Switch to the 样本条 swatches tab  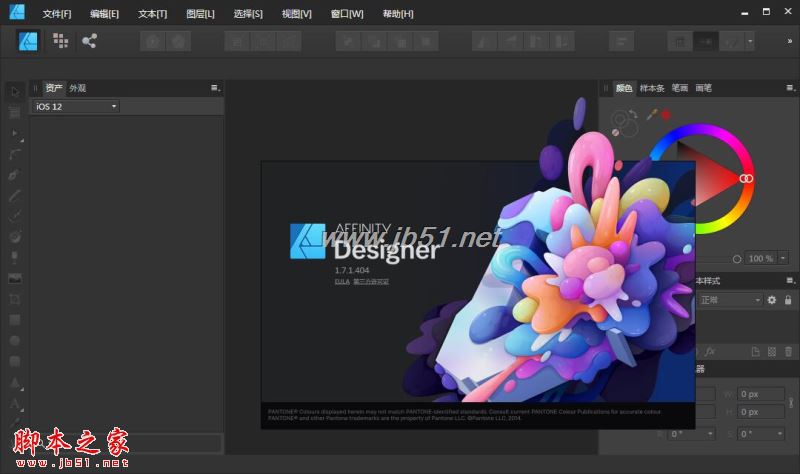click(x=652, y=88)
